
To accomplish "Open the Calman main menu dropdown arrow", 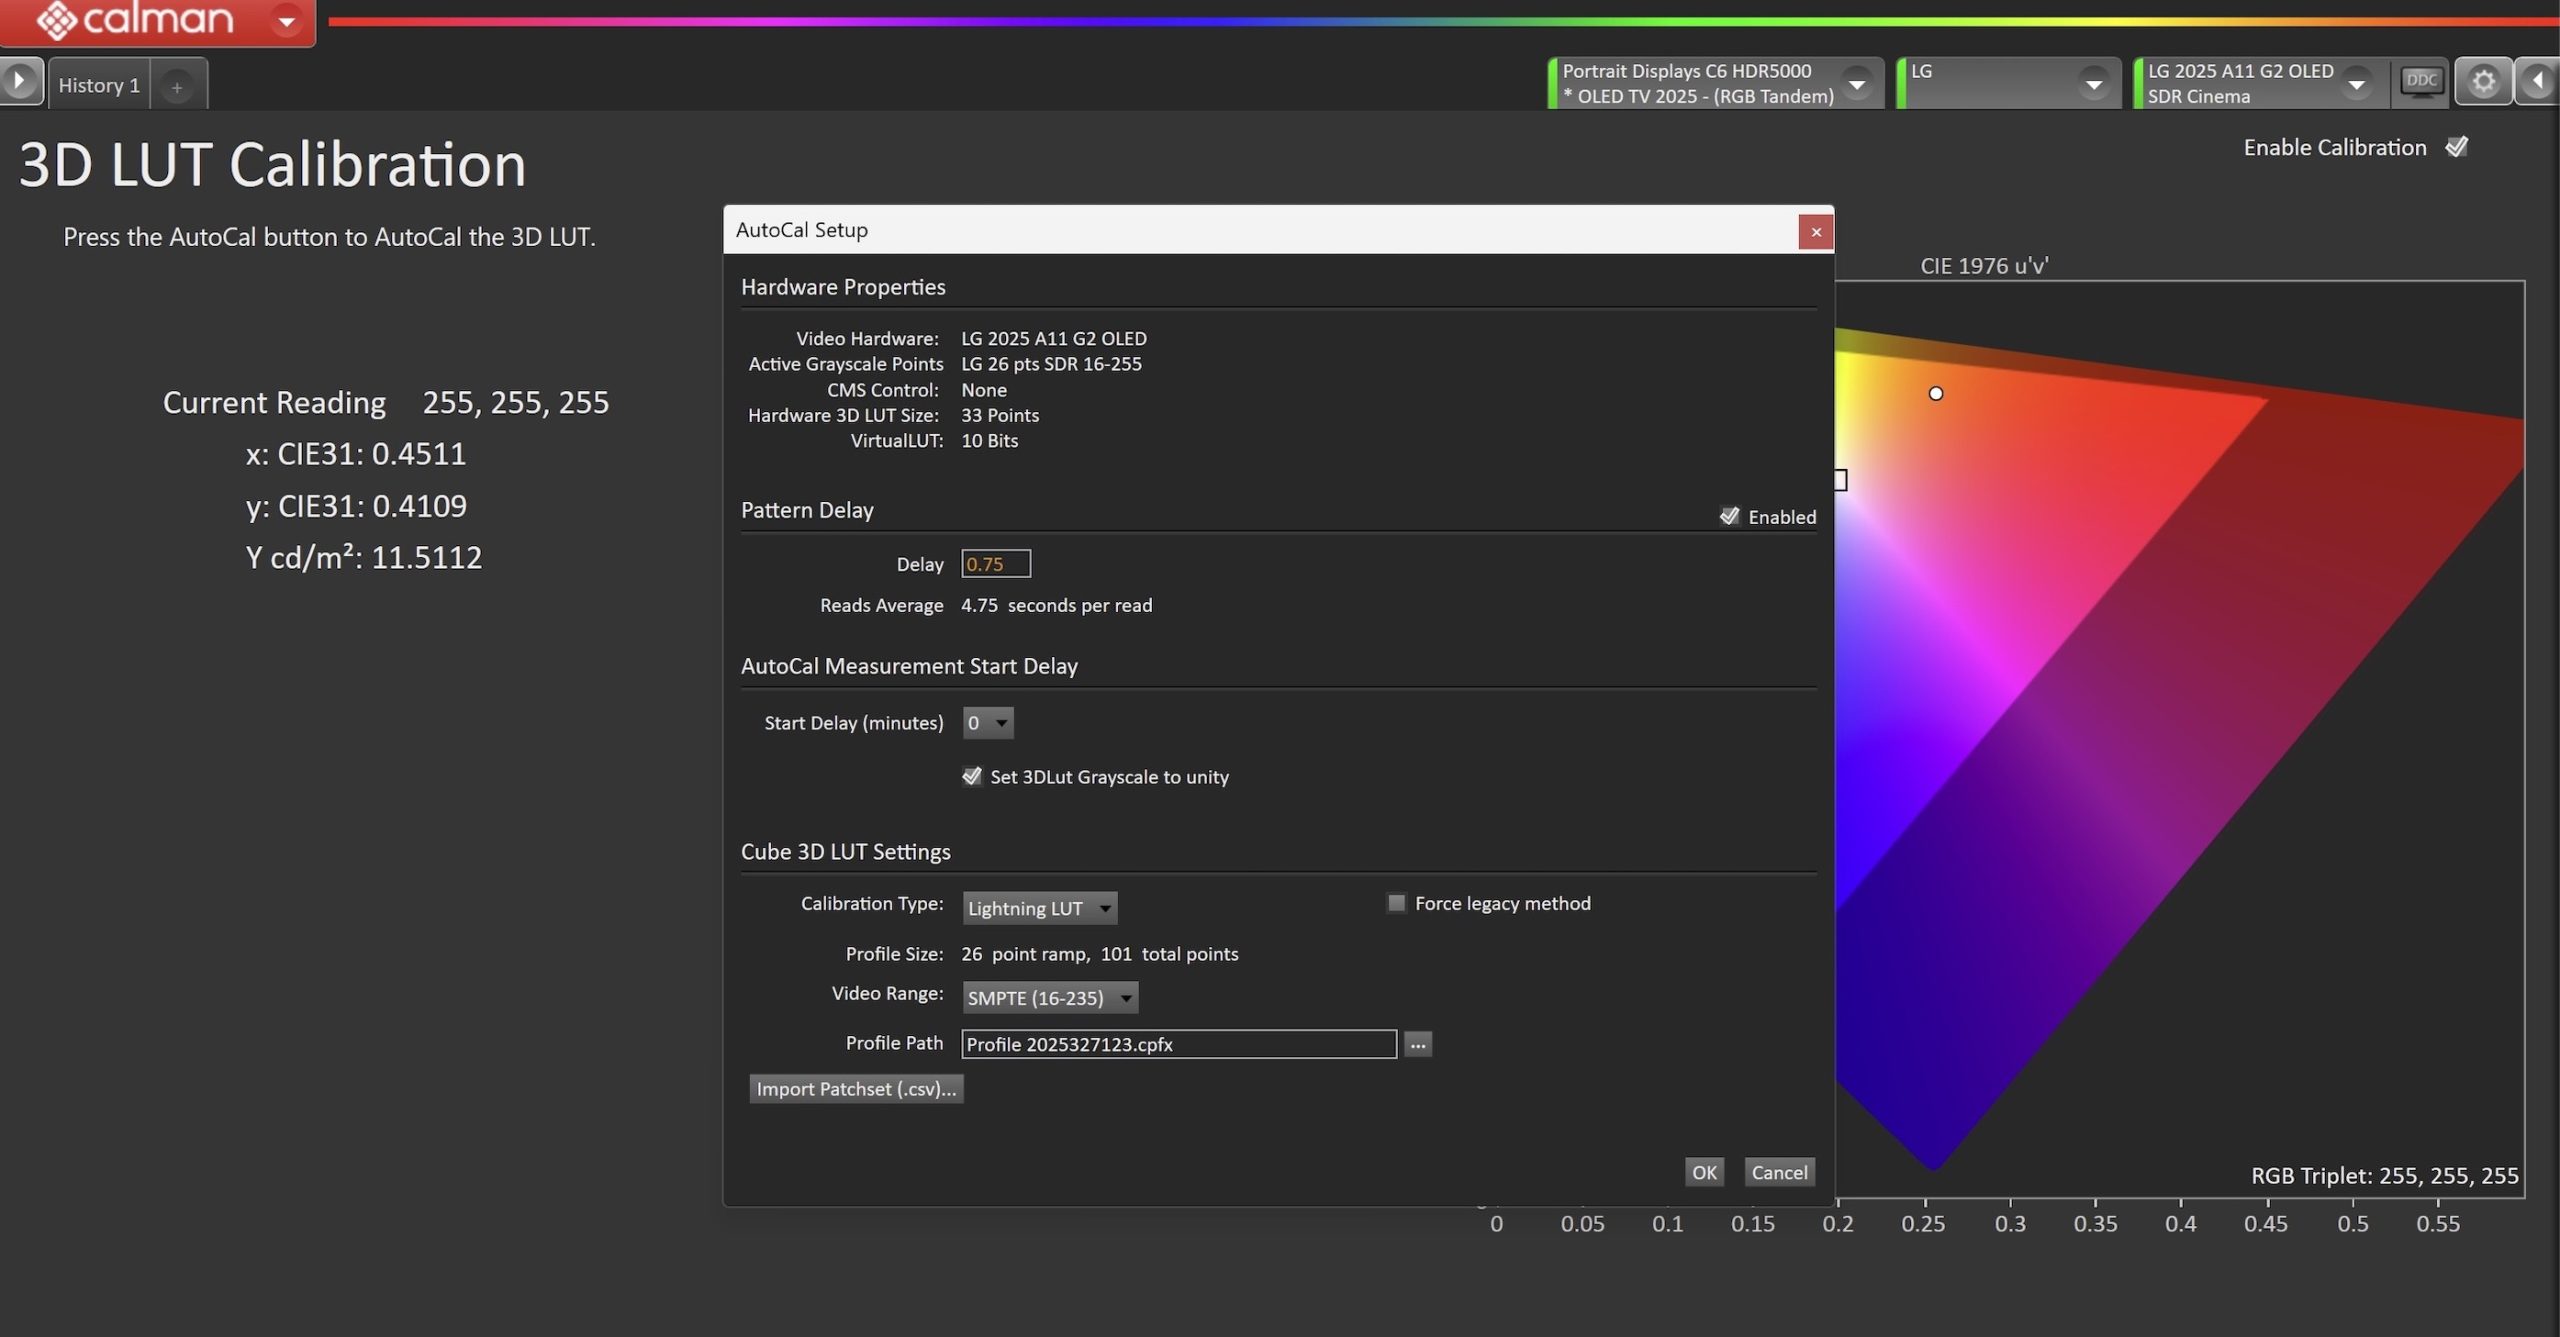I will 286,20.
